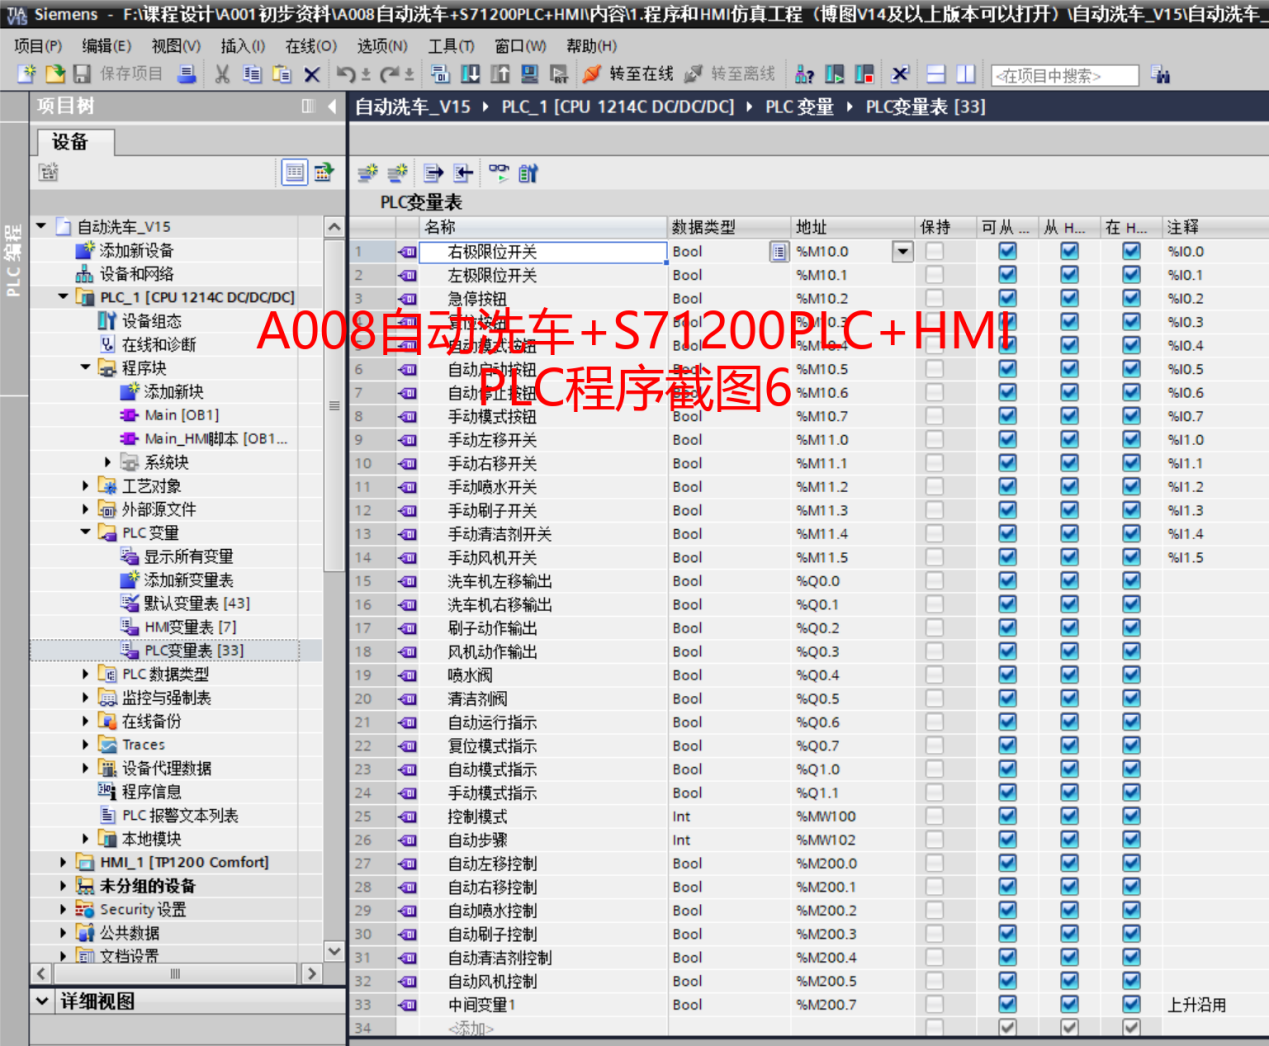Uncheck visible-in-HMI box for 控制模式
The width and height of the screenshot is (1269, 1046).
pyautogui.click(x=1131, y=816)
